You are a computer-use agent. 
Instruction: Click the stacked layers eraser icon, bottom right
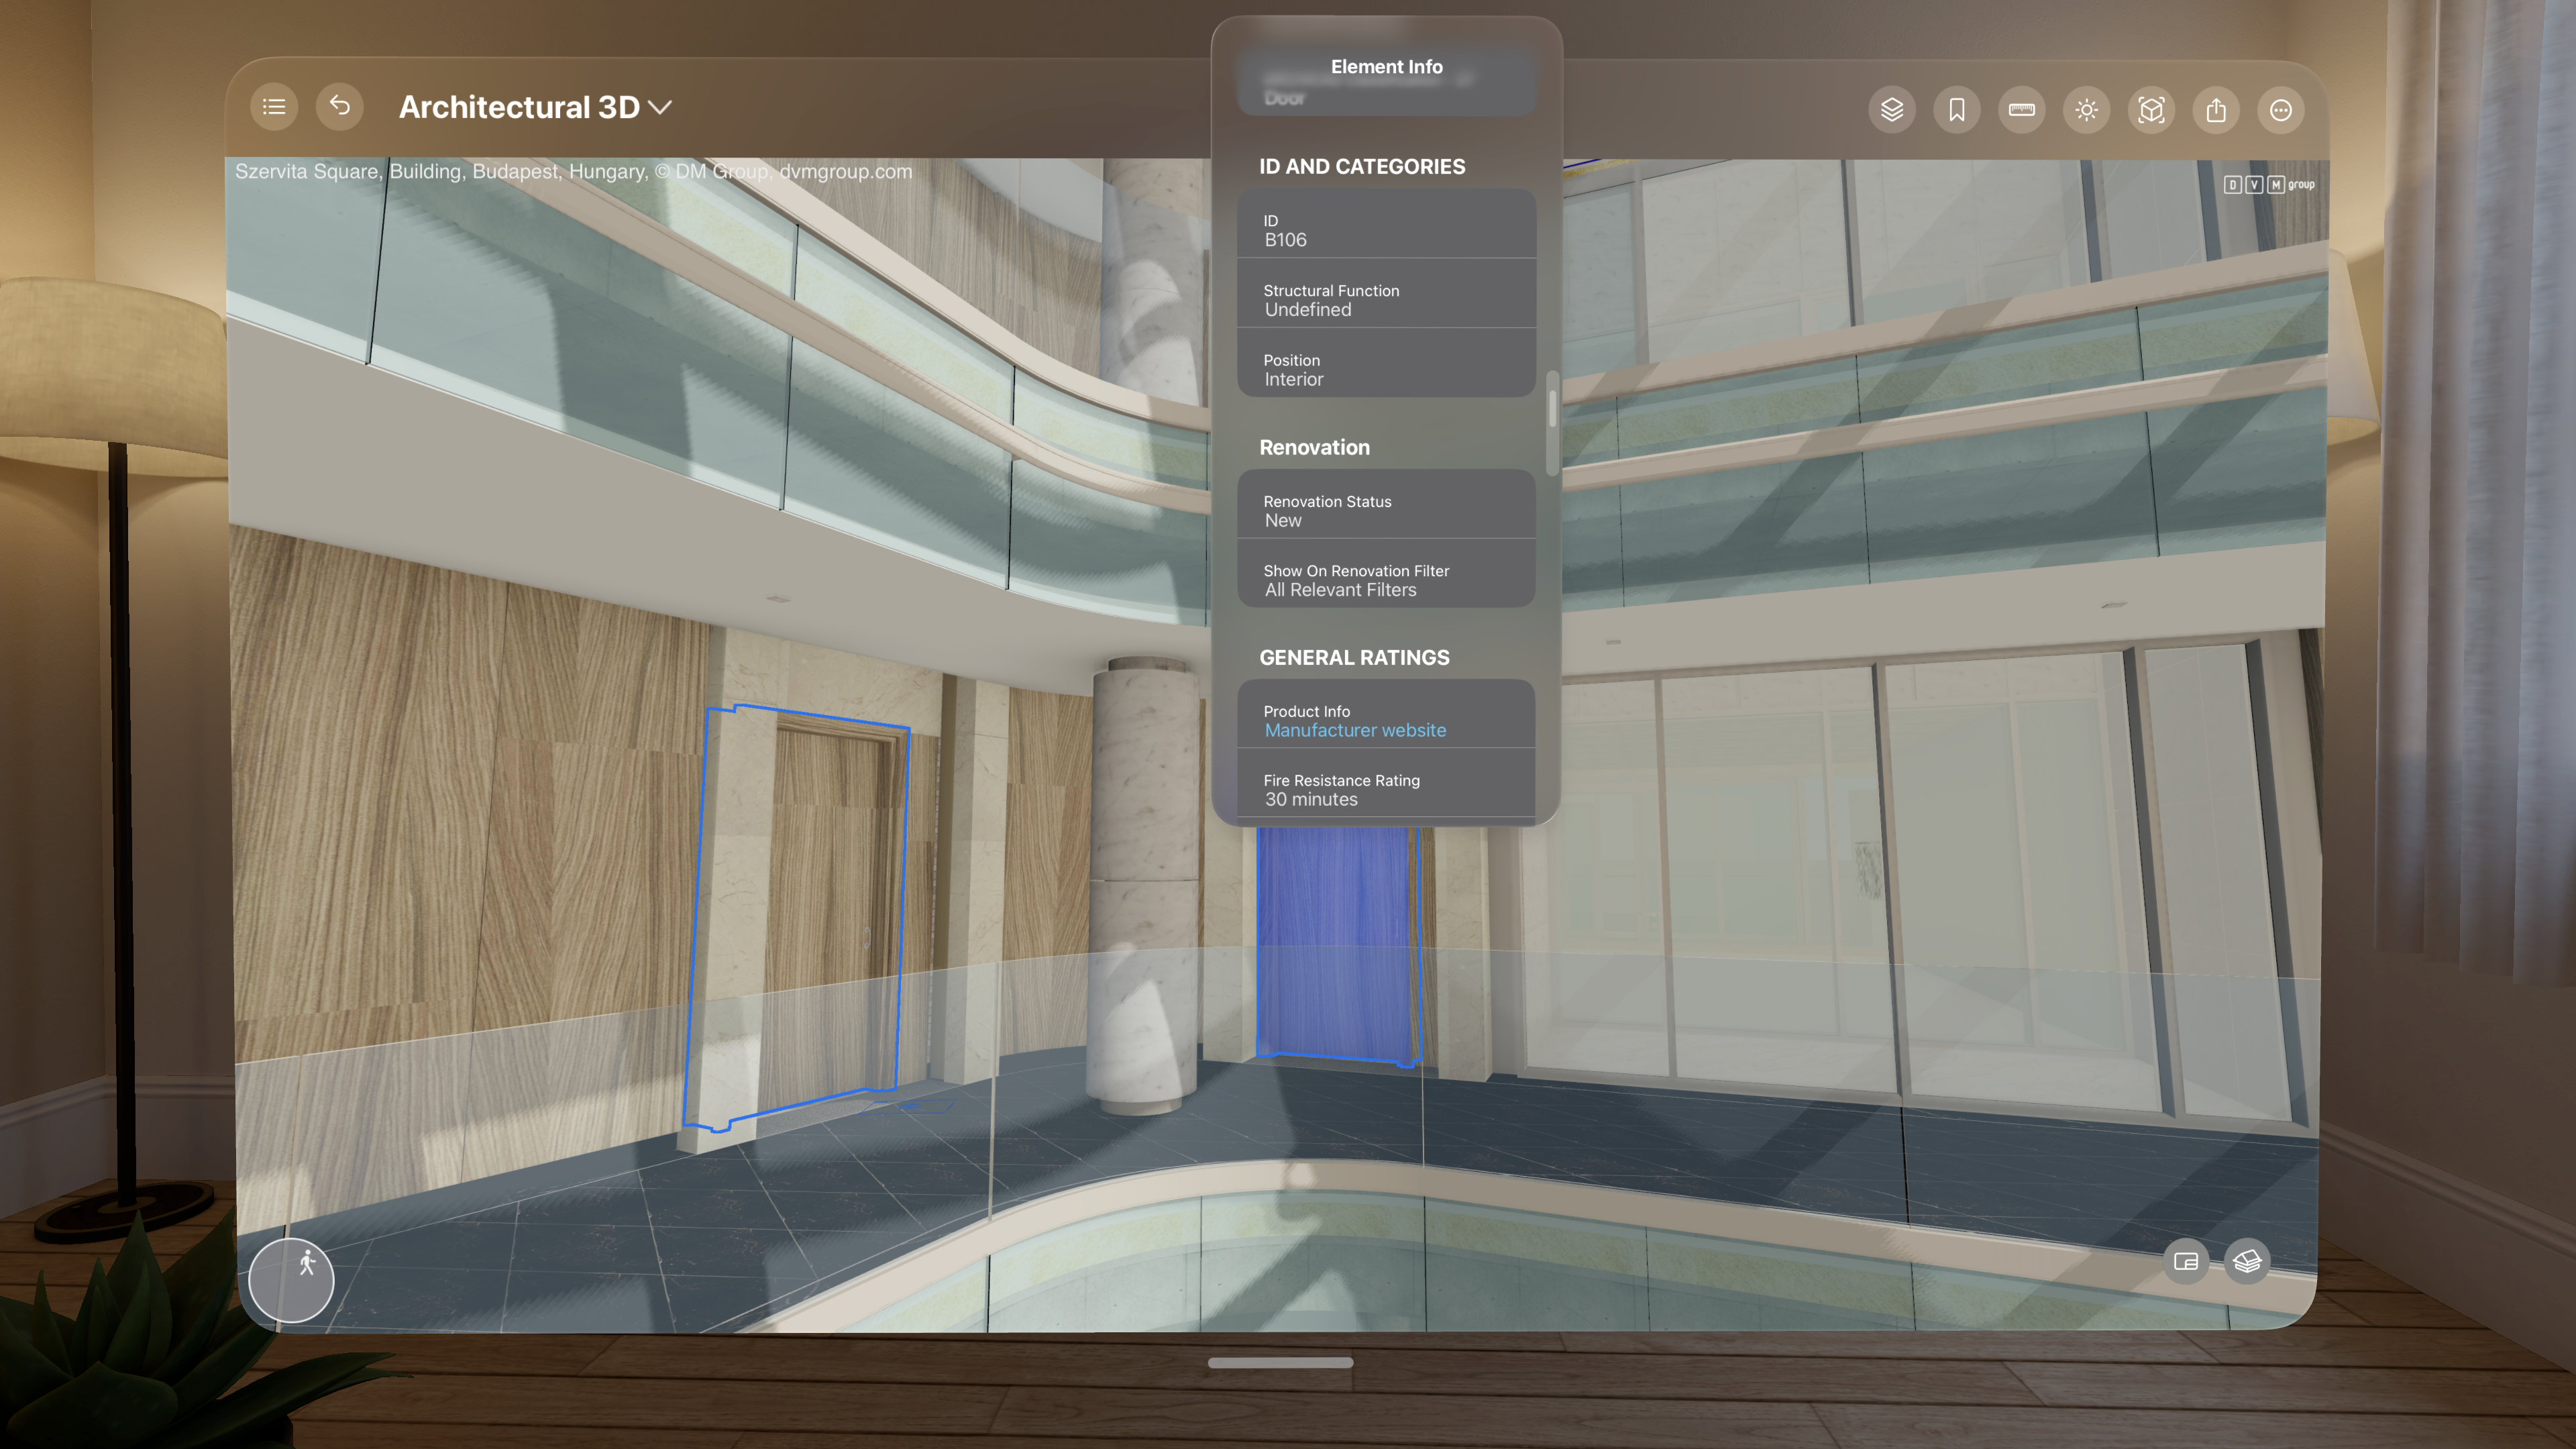tap(2247, 1261)
